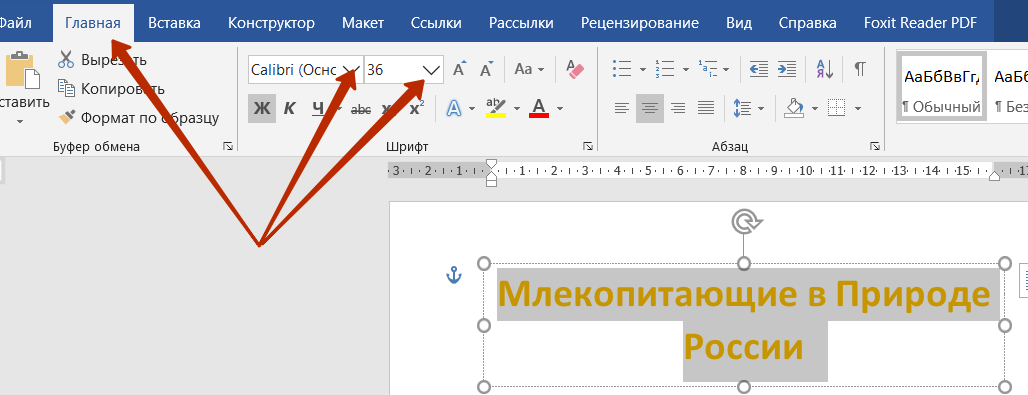Align text right

coord(678,109)
